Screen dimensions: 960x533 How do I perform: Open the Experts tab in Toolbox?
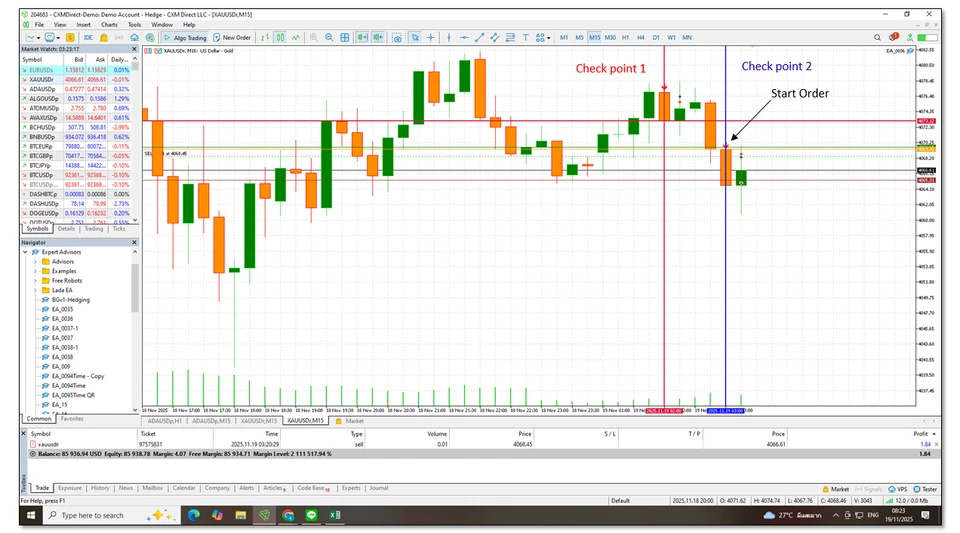click(351, 488)
